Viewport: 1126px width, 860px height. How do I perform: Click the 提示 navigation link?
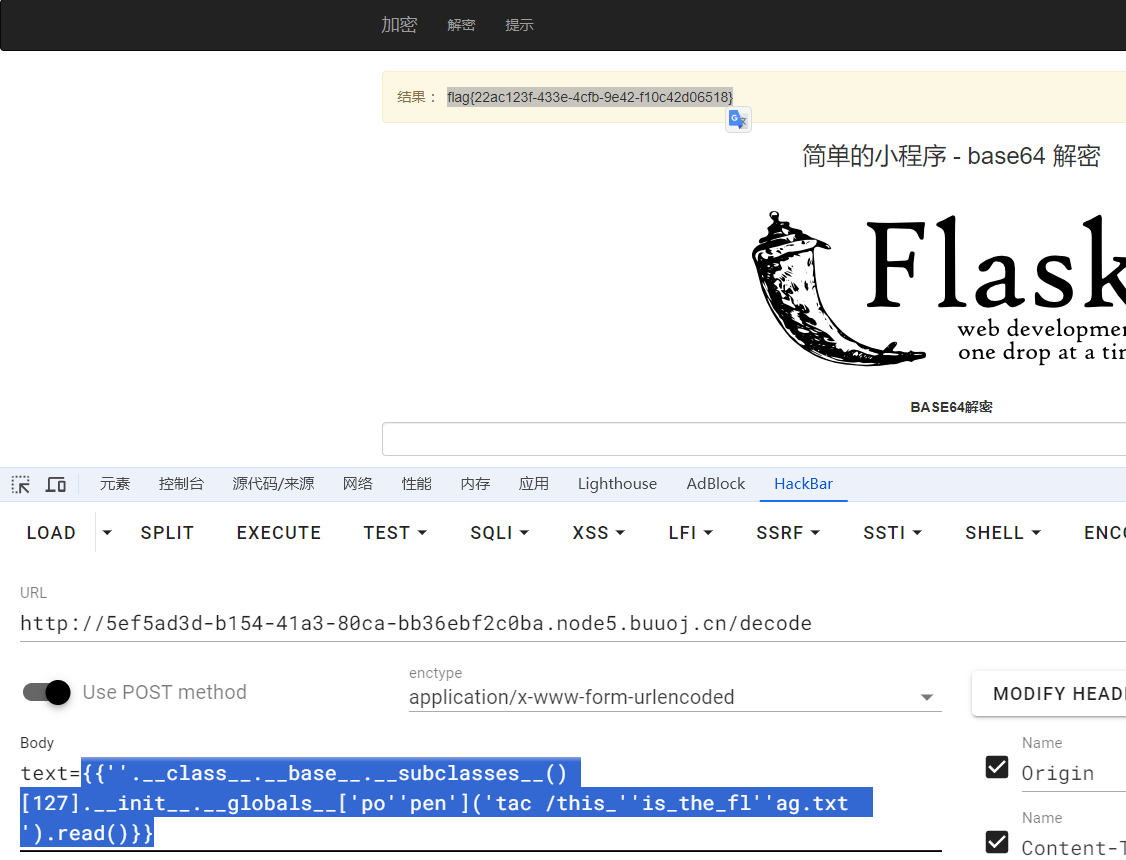pyautogui.click(x=519, y=25)
